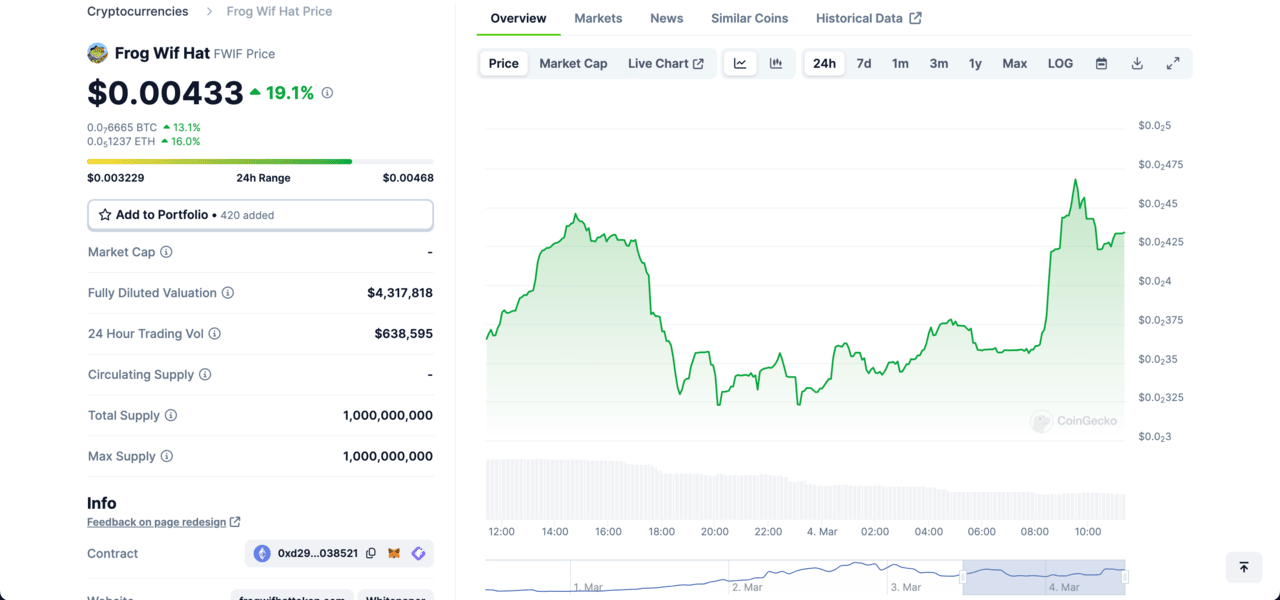1280x600 pixels.
Task: Show info for Fully Diluted Valuation
Action: click(228, 293)
